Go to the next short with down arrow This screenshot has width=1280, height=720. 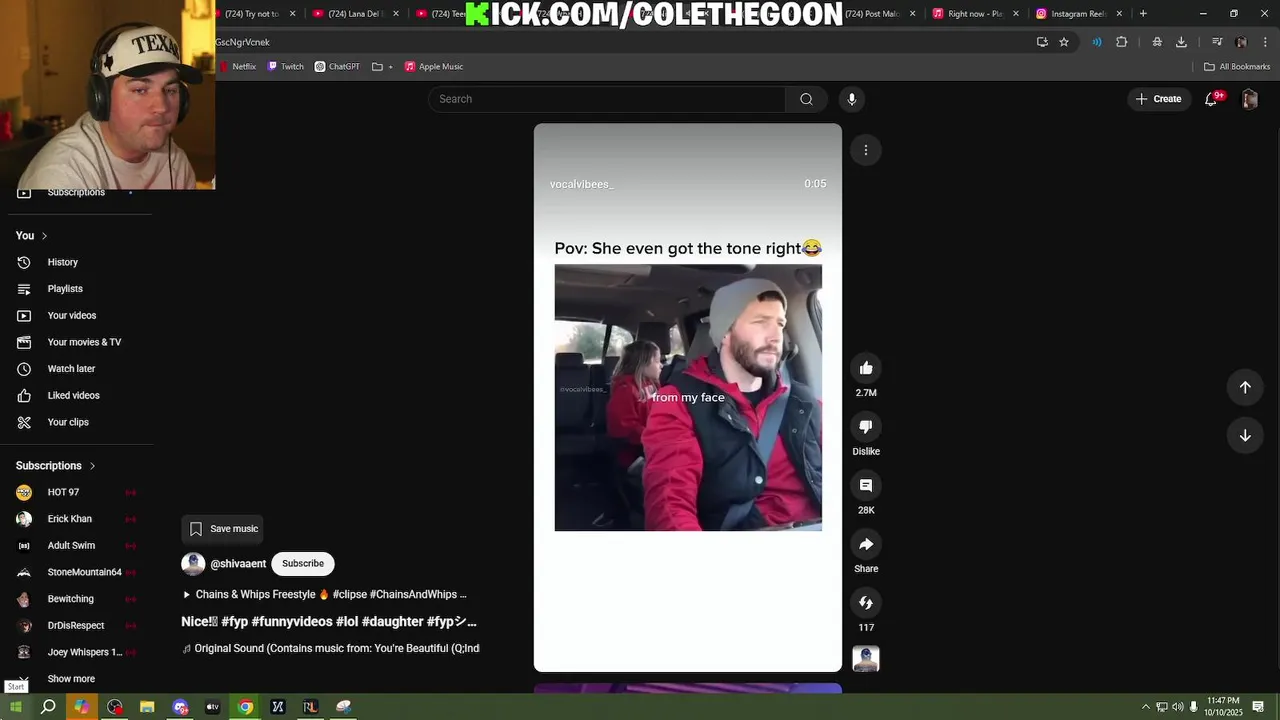[1245, 435]
